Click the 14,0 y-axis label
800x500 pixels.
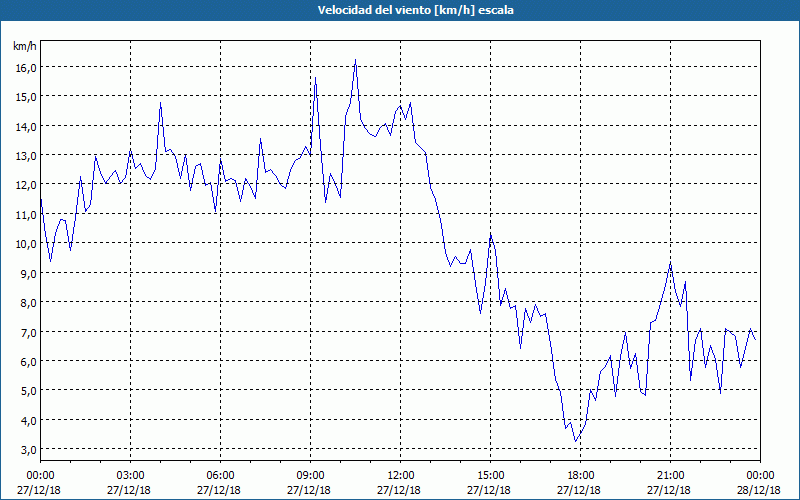click(24, 127)
